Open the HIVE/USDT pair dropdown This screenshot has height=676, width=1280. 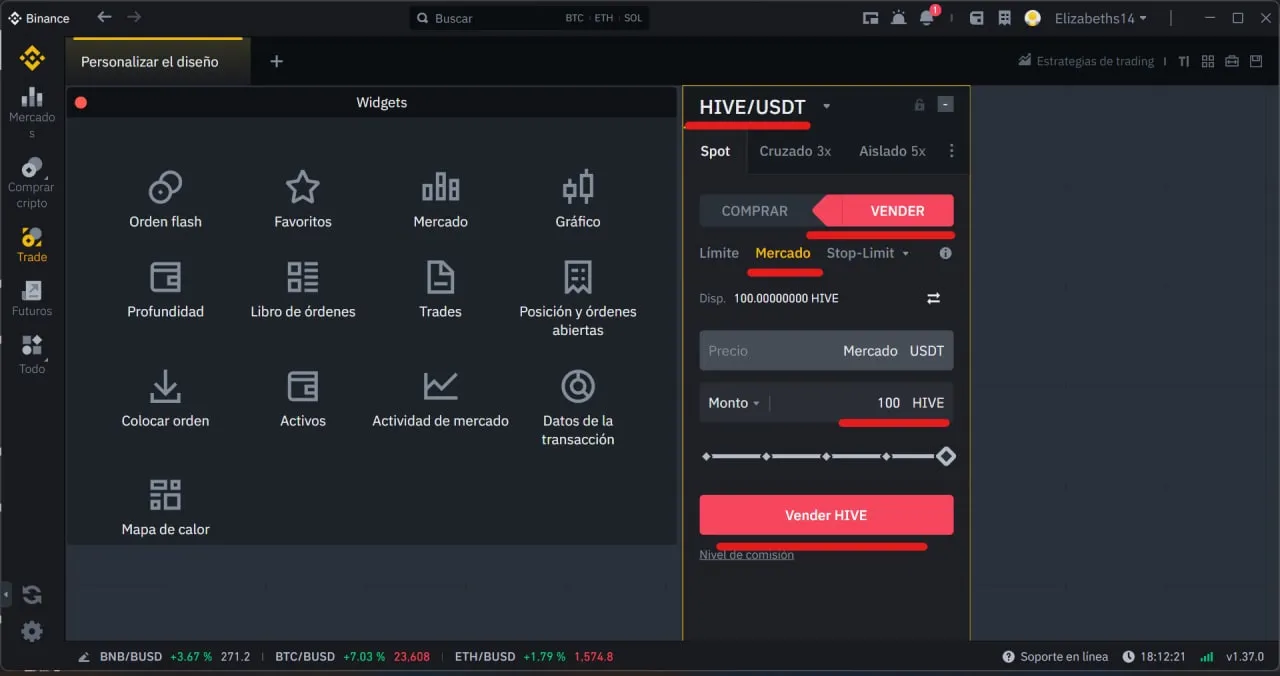click(x=826, y=107)
